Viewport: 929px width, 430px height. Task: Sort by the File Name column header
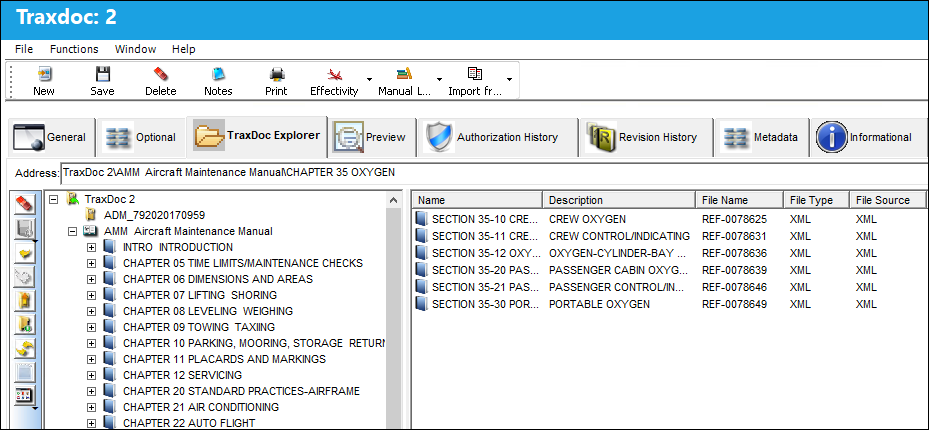(739, 200)
